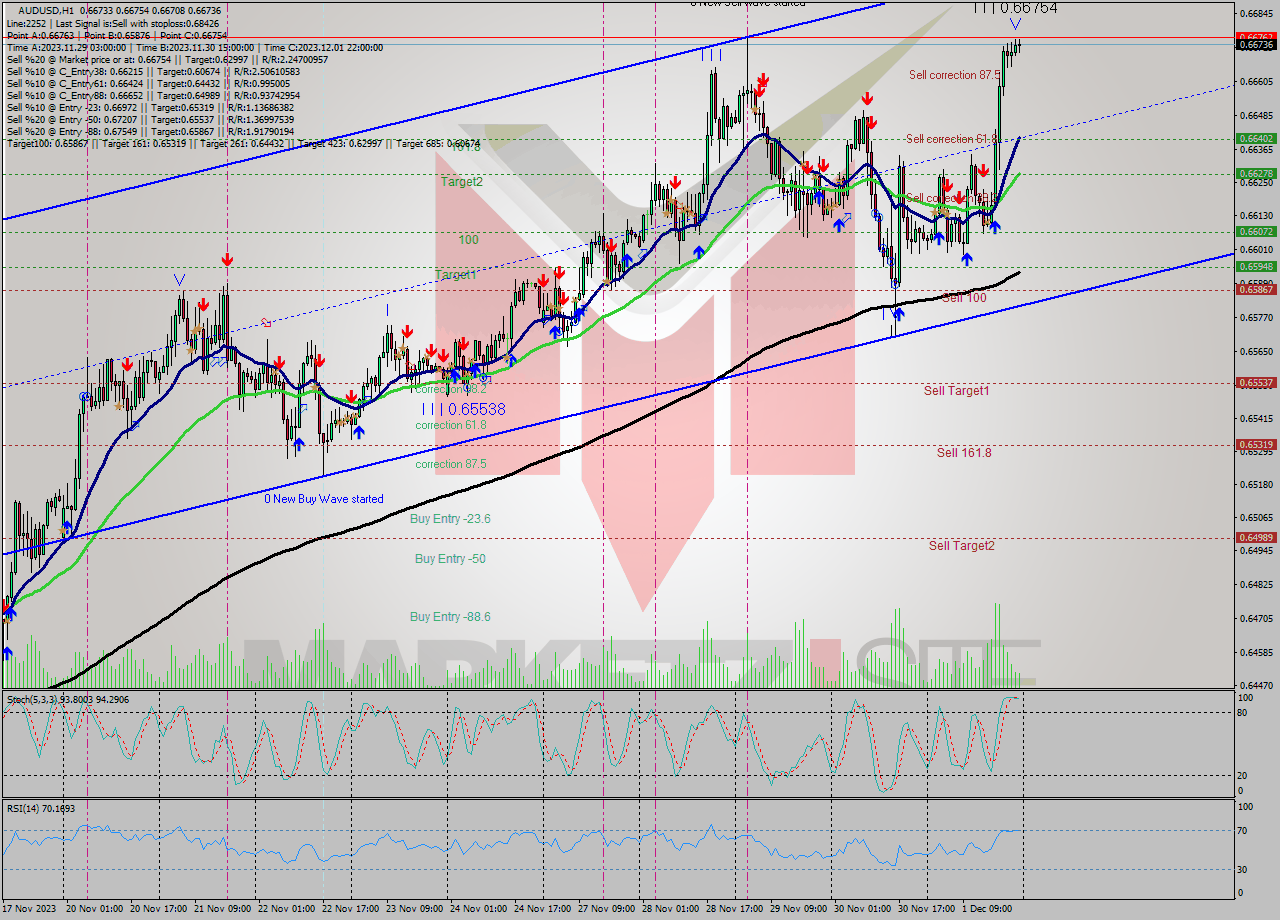The width and height of the screenshot is (1280, 920).
Task: Click the blue up arrow near the 30 Nov low
Action: pyautogui.click(x=897, y=313)
